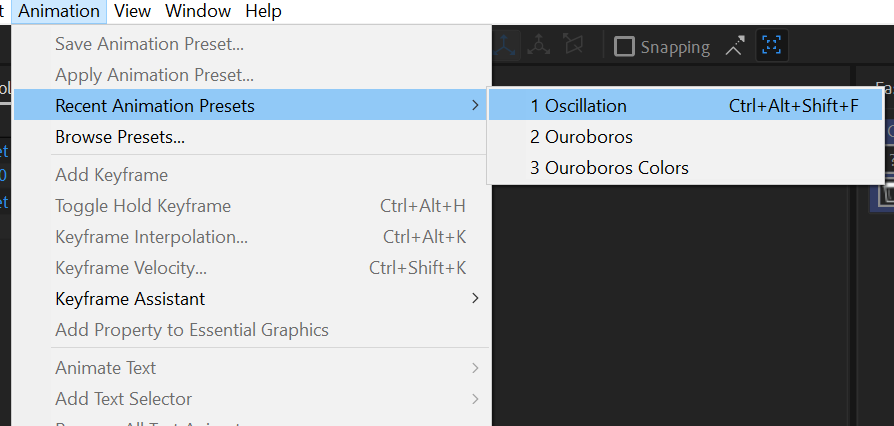Open the Window menu

[x=198, y=11]
